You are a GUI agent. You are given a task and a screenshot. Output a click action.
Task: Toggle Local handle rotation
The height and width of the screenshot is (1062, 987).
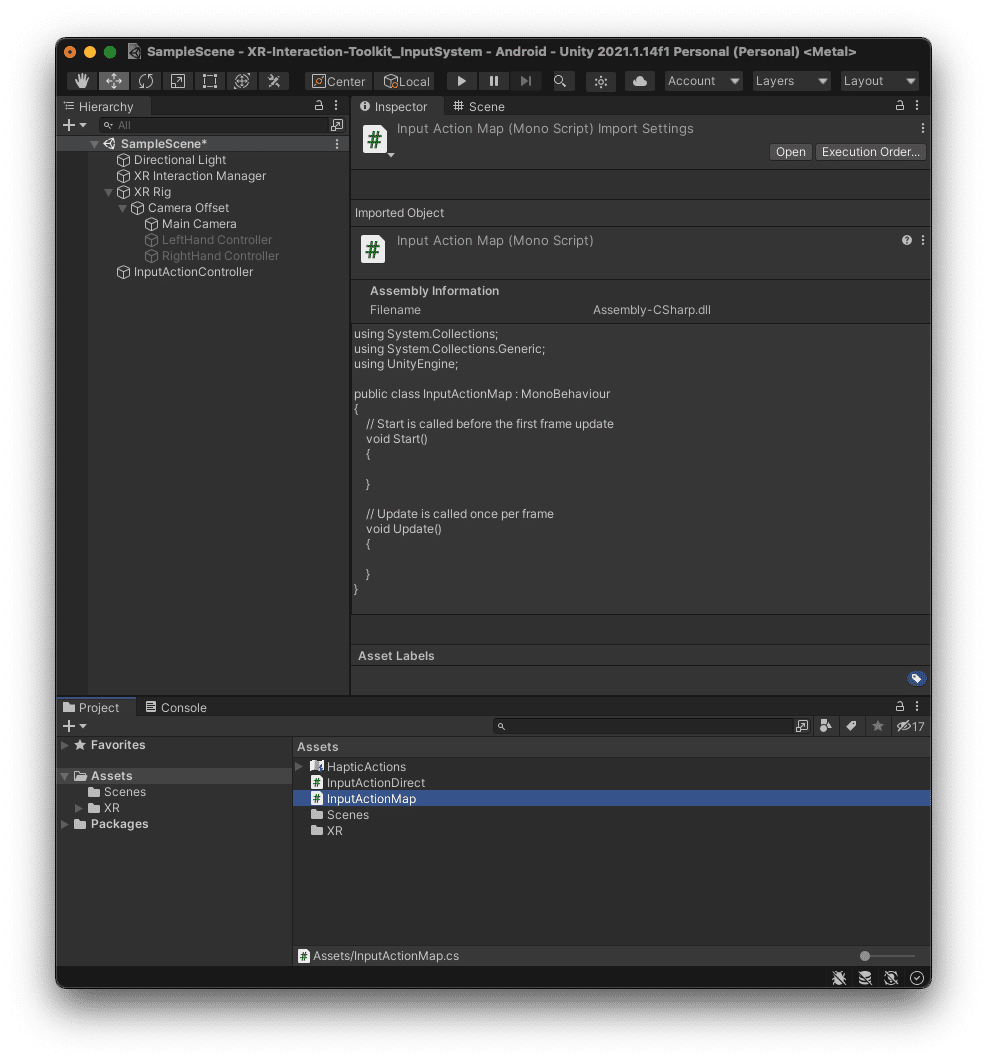pos(406,81)
